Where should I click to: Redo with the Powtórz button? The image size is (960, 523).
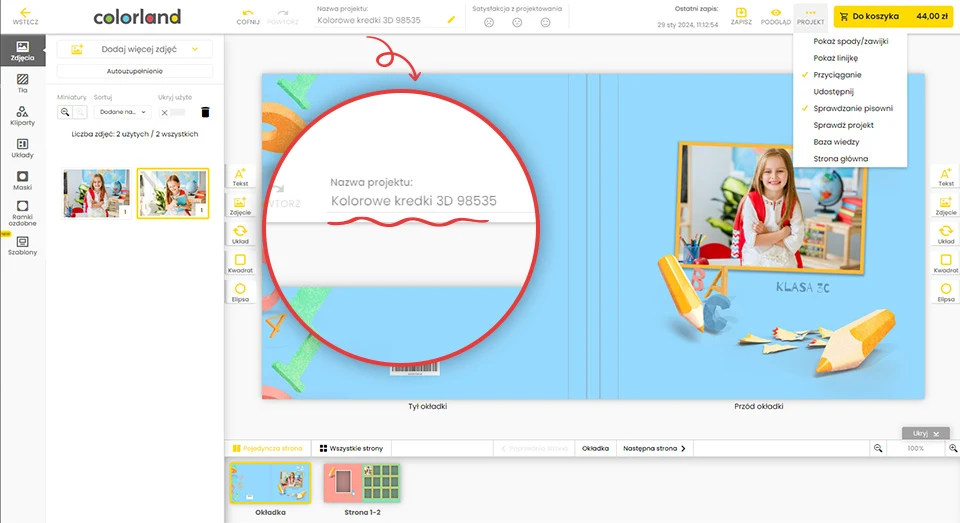click(283, 17)
